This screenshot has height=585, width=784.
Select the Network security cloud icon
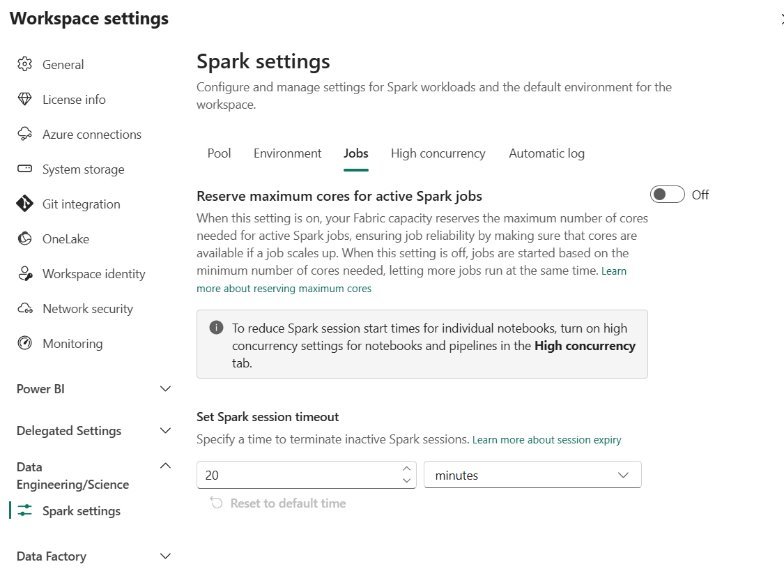(25, 308)
